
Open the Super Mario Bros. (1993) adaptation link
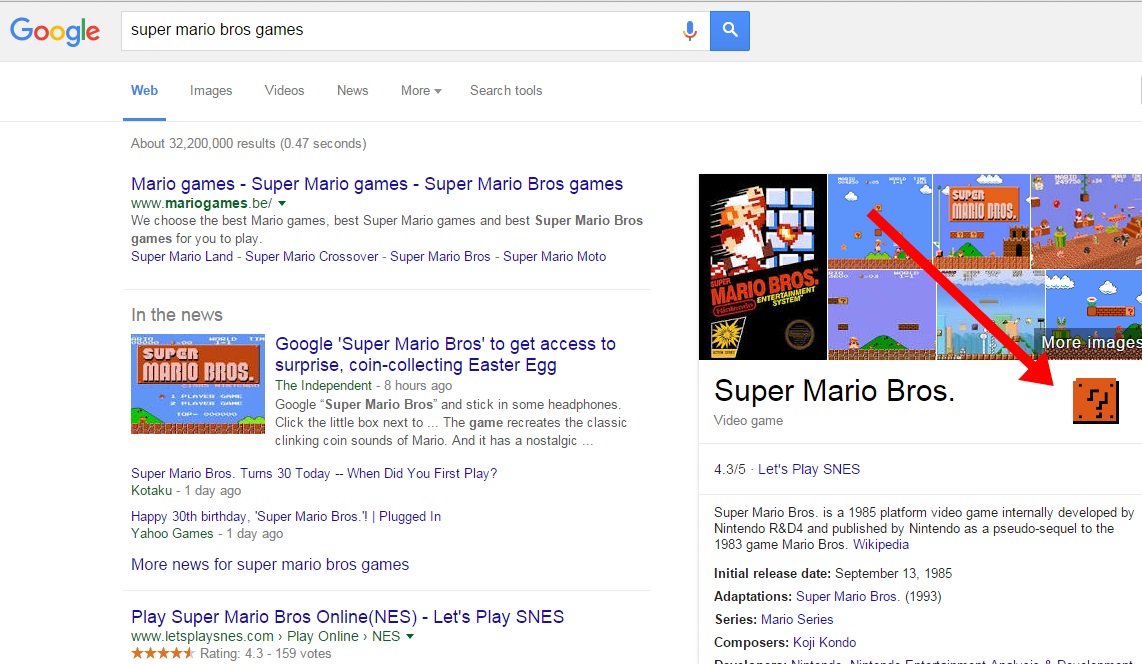point(848,596)
